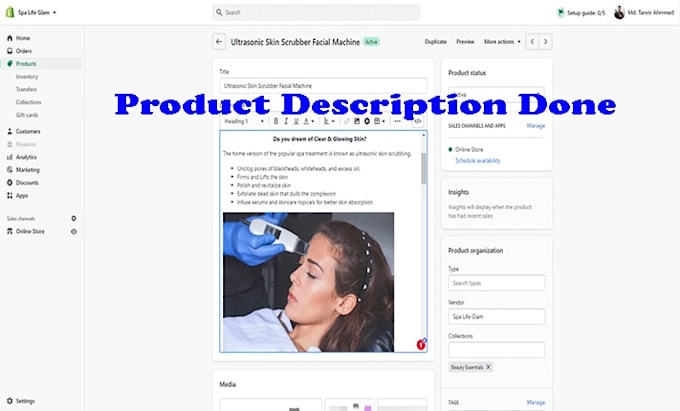This screenshot has height=411, width=680.
Task: Go to Home in sidebar
Action: 23,38
